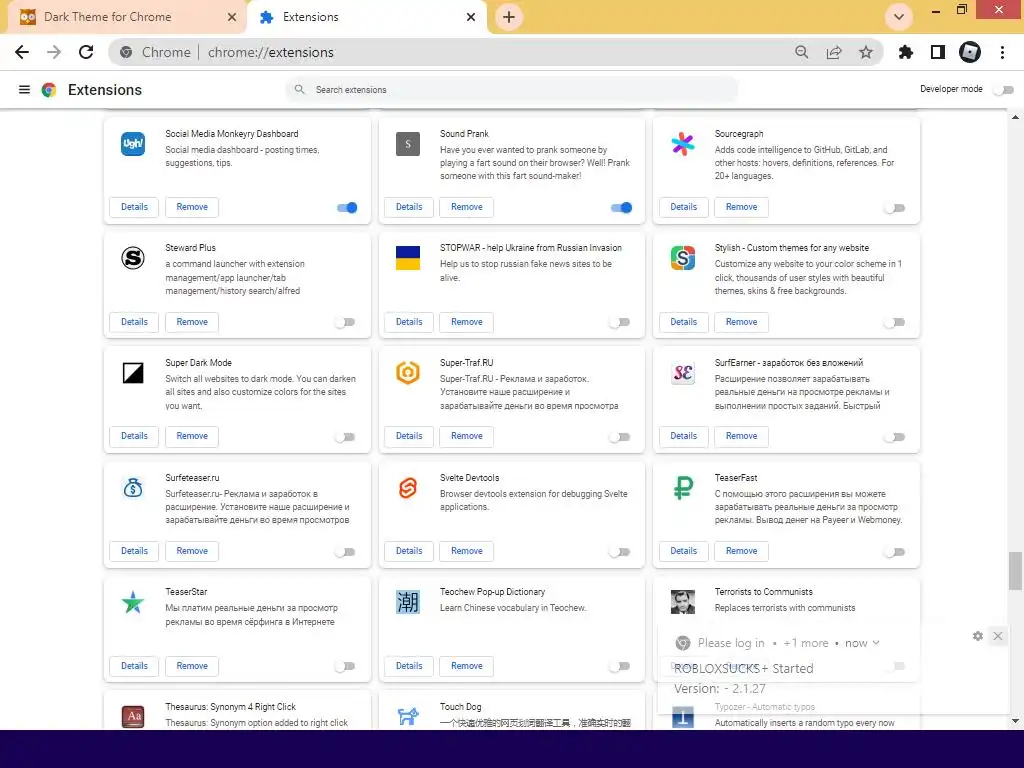Open the side panel toolbar icon

point(938,52)
